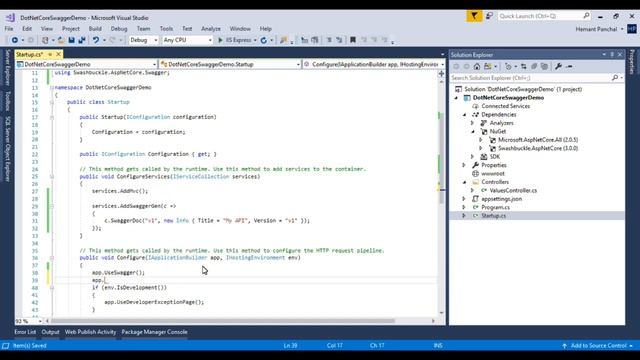Click Solution Explorer Preview Selected Items icon
Viewport: 640px width, 360px height.
coord(569,66)
